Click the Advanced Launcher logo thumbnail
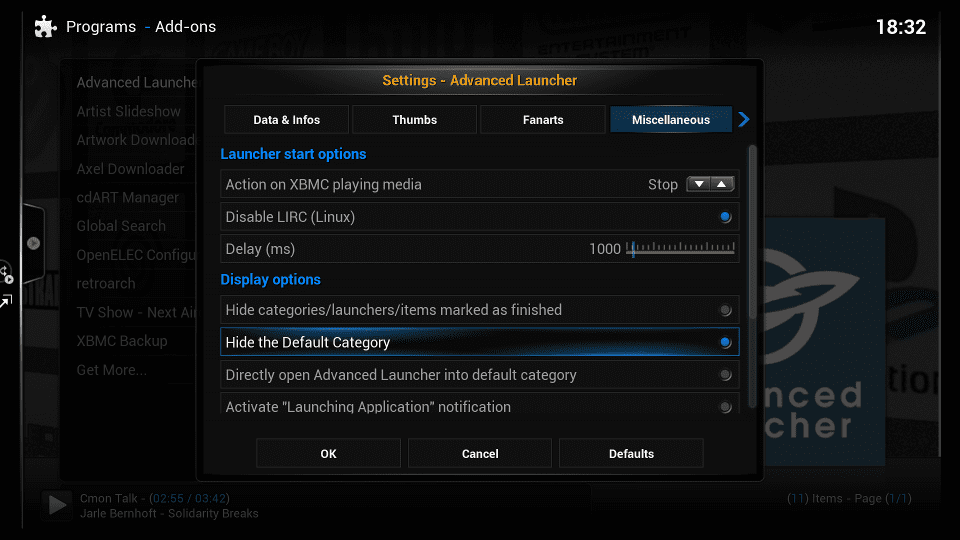Screen dimensions: 960x540 click(x=823, y=342)
